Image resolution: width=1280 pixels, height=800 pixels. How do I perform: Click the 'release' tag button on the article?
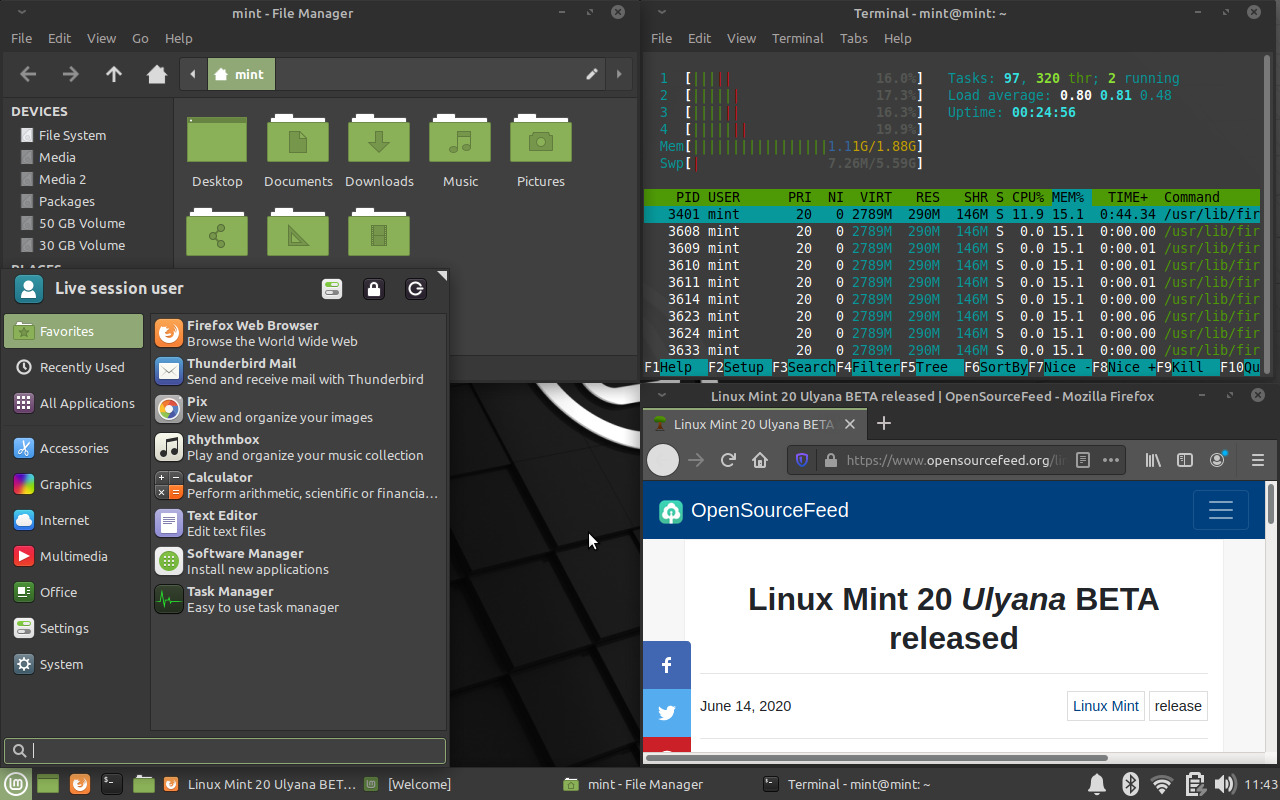pyautogui.click(x=1178, y=706)
